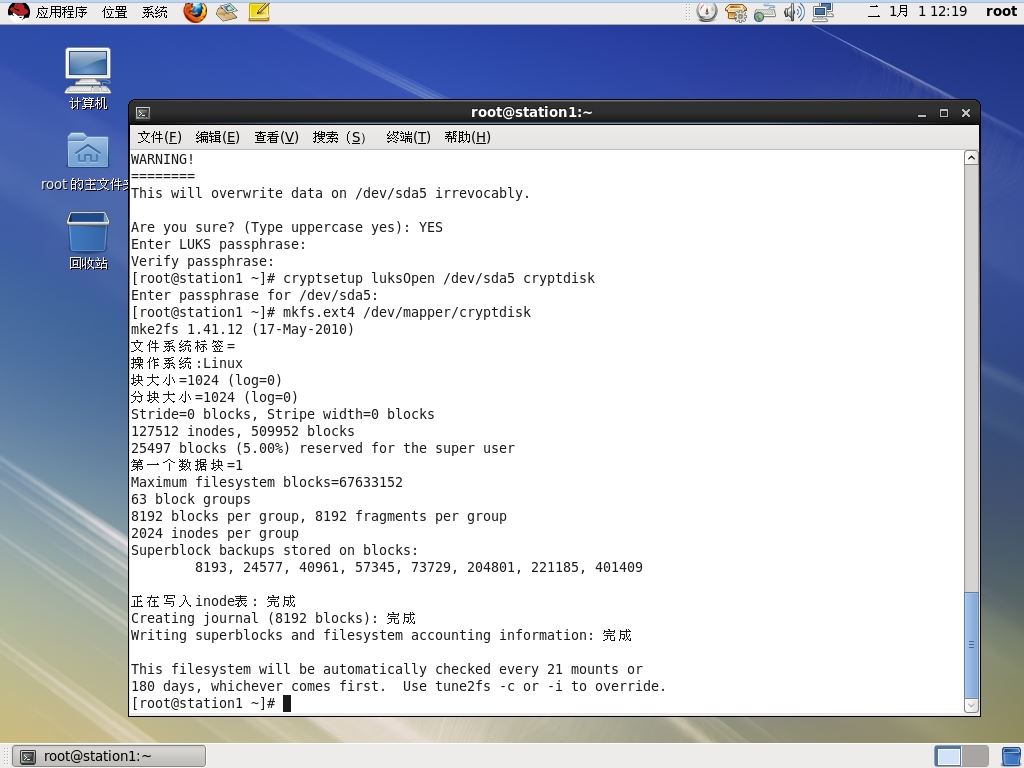This screenshot has width=1024, height=768.
Task: Open the sticky notes launcher icon
Action: click(259, 12)
